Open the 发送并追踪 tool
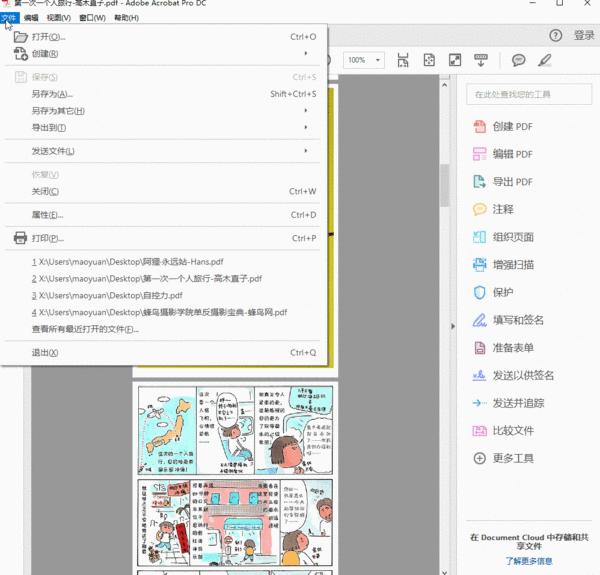The image size is (600, 575). [x=509, y=403]
